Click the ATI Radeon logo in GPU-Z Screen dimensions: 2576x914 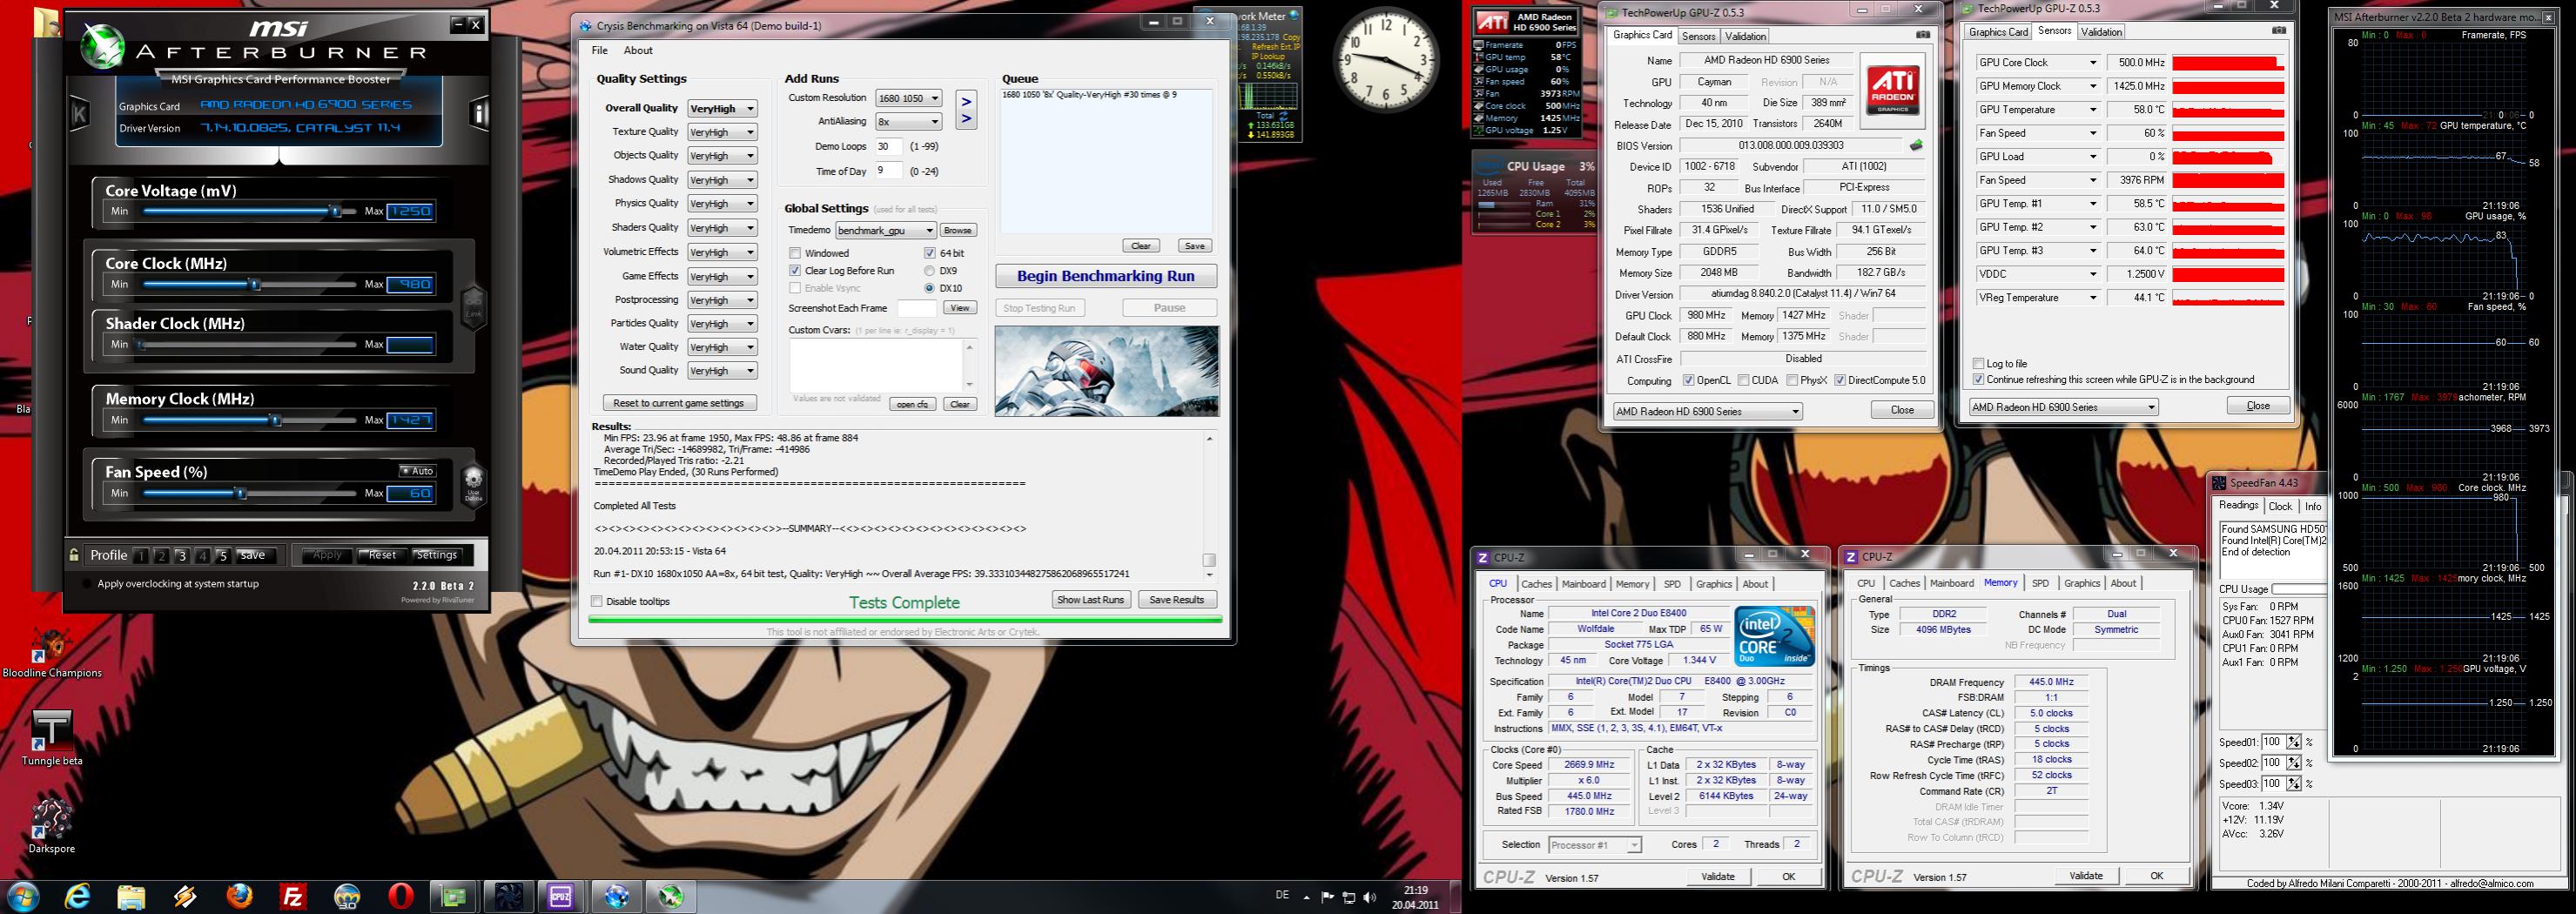[x=1893, y=90]
